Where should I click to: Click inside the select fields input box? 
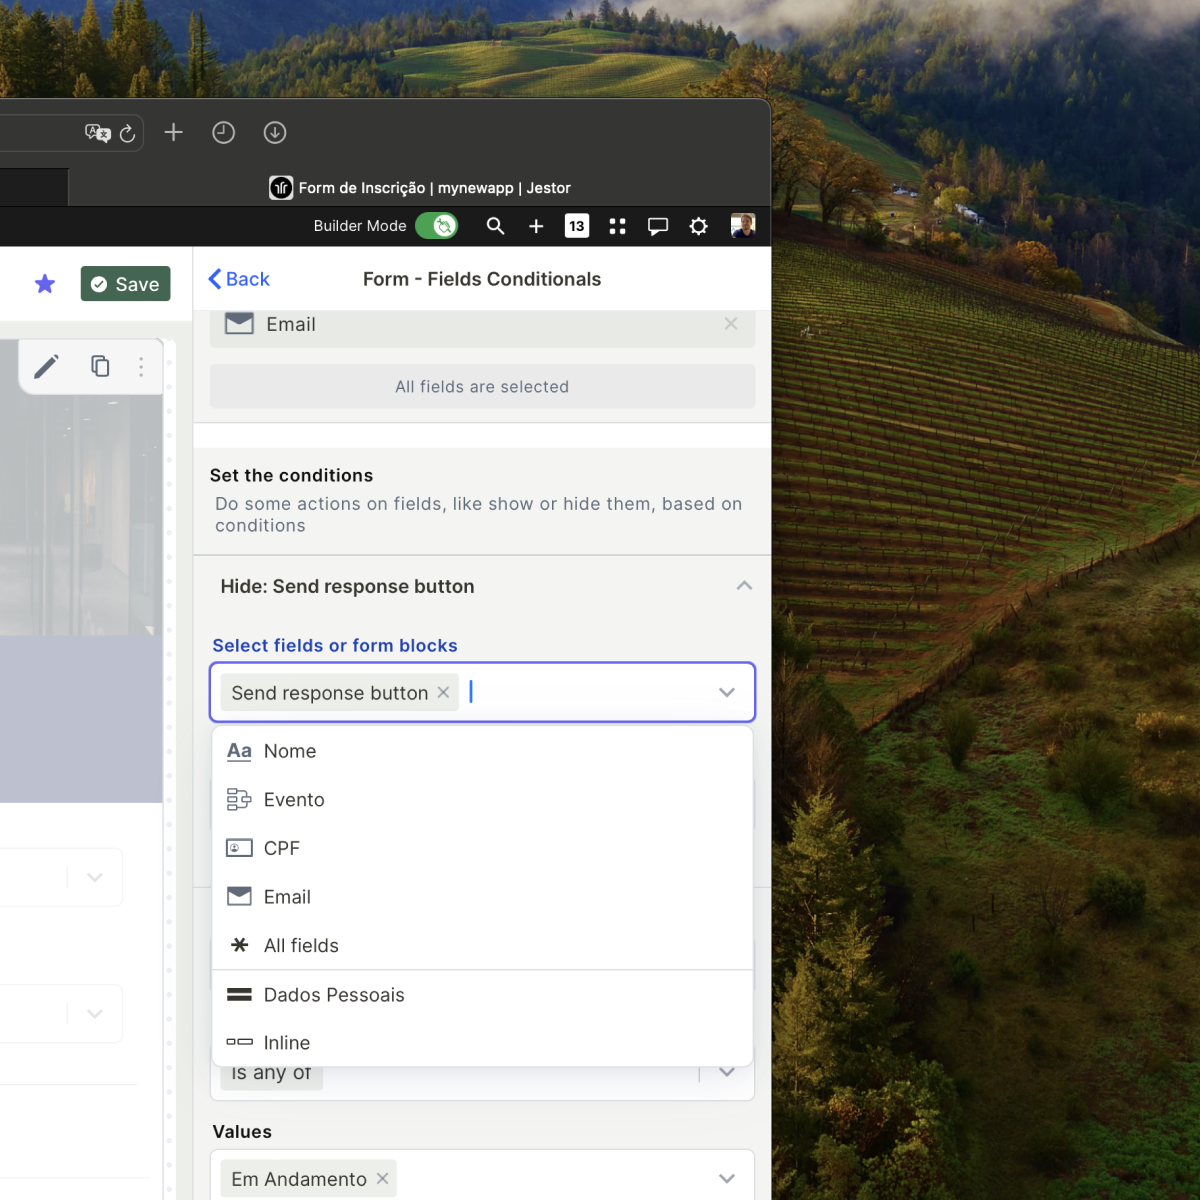coord(482,692)
